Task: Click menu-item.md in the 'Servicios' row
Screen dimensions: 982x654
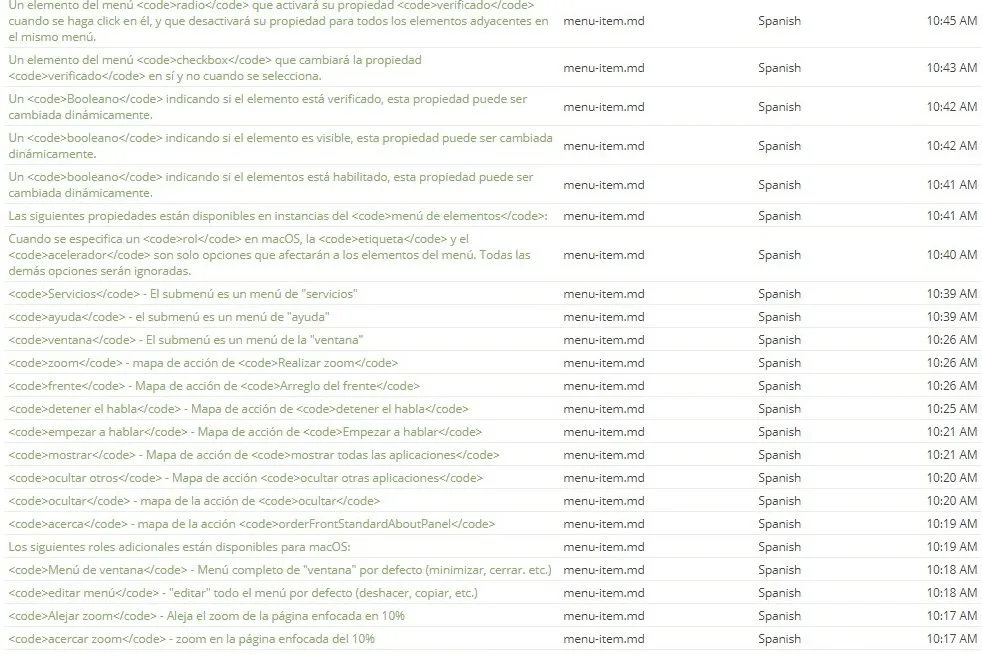Action: (604, 294)
